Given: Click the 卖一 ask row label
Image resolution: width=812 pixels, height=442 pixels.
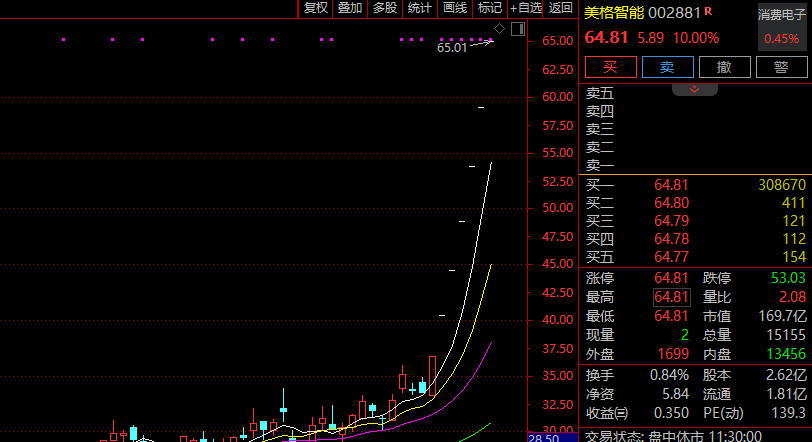Looking at the screenshot, I should (600, 166).
